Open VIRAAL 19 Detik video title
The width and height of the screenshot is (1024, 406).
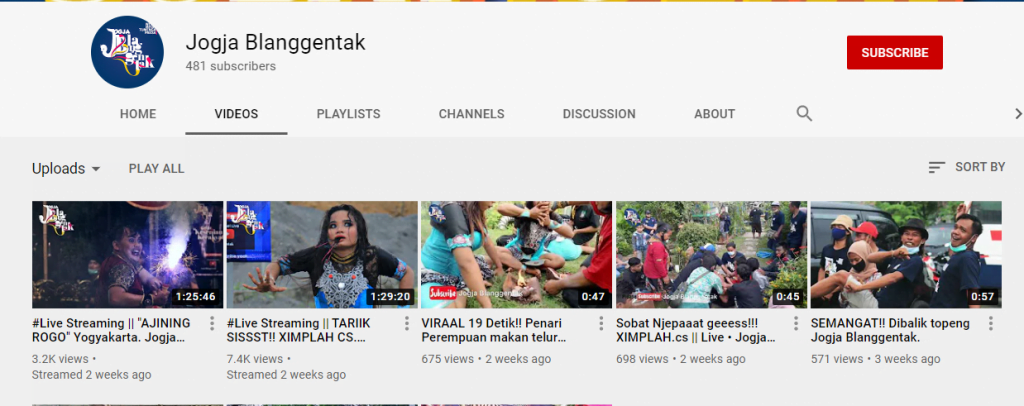(493, 330)
